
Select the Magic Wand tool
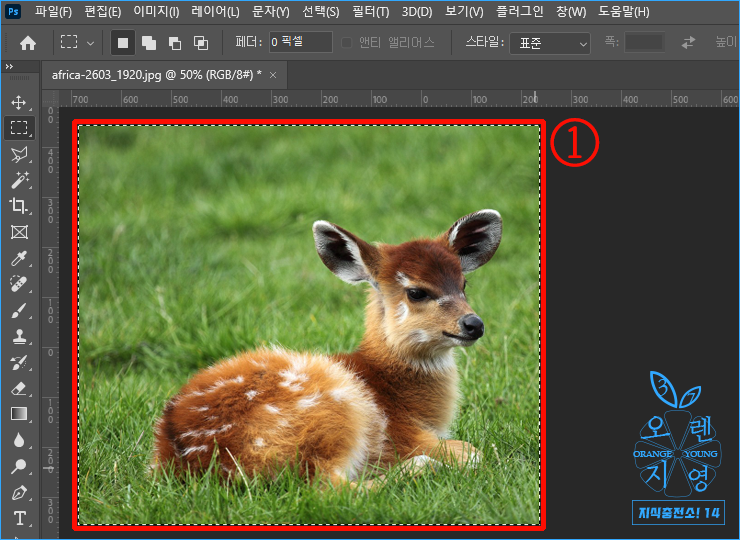(x=19, y=180)
